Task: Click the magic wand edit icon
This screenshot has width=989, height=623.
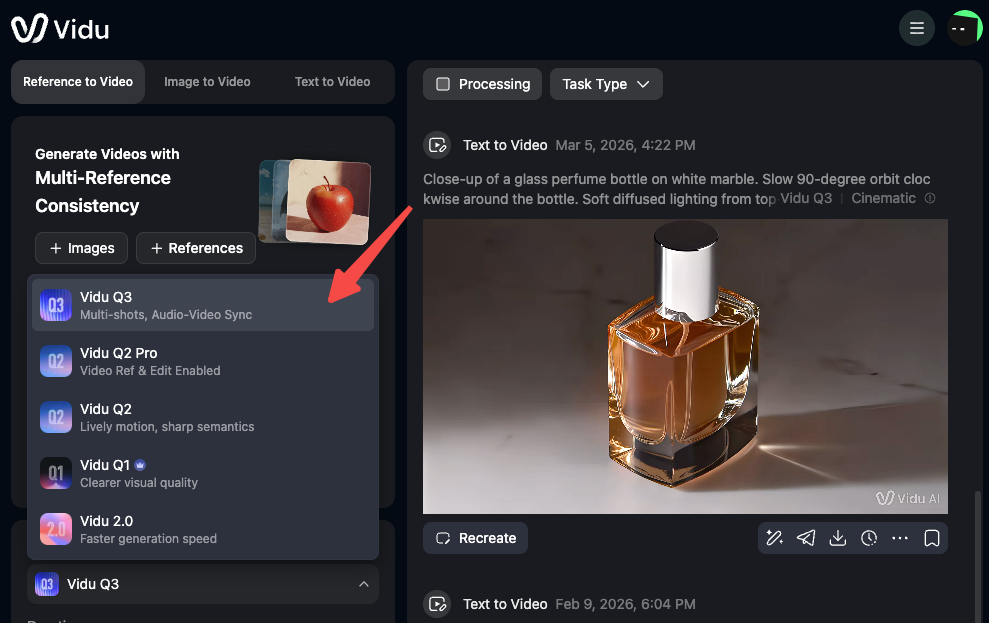Action: (775, 538)
